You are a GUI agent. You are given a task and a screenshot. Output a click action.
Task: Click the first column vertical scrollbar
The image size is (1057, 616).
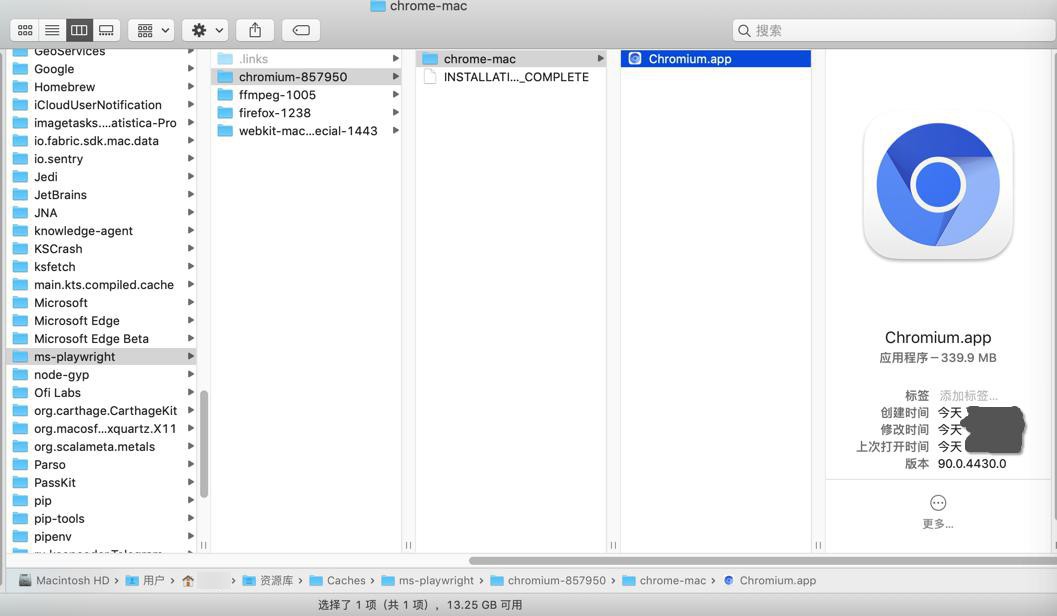(x=204, y=443)
